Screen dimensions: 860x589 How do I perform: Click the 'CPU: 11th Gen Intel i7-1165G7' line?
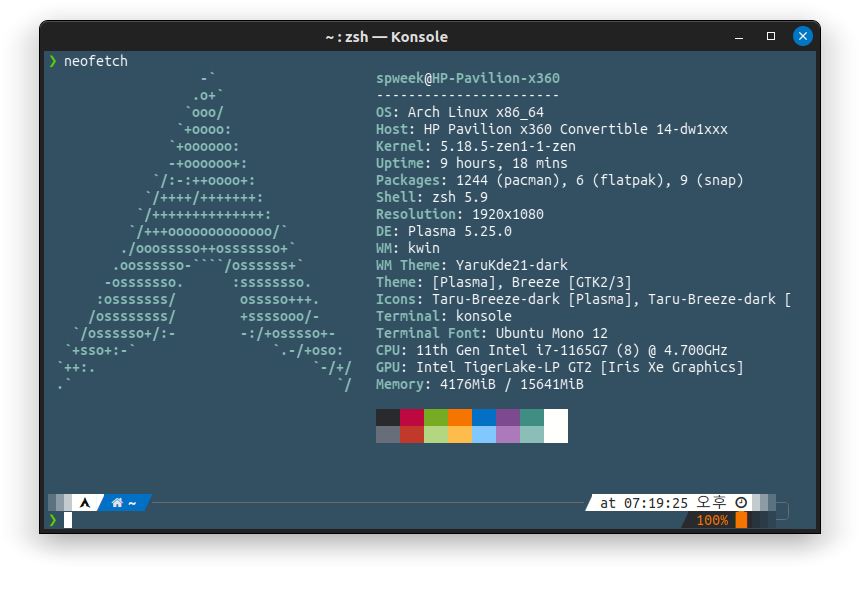pos(552,350)
